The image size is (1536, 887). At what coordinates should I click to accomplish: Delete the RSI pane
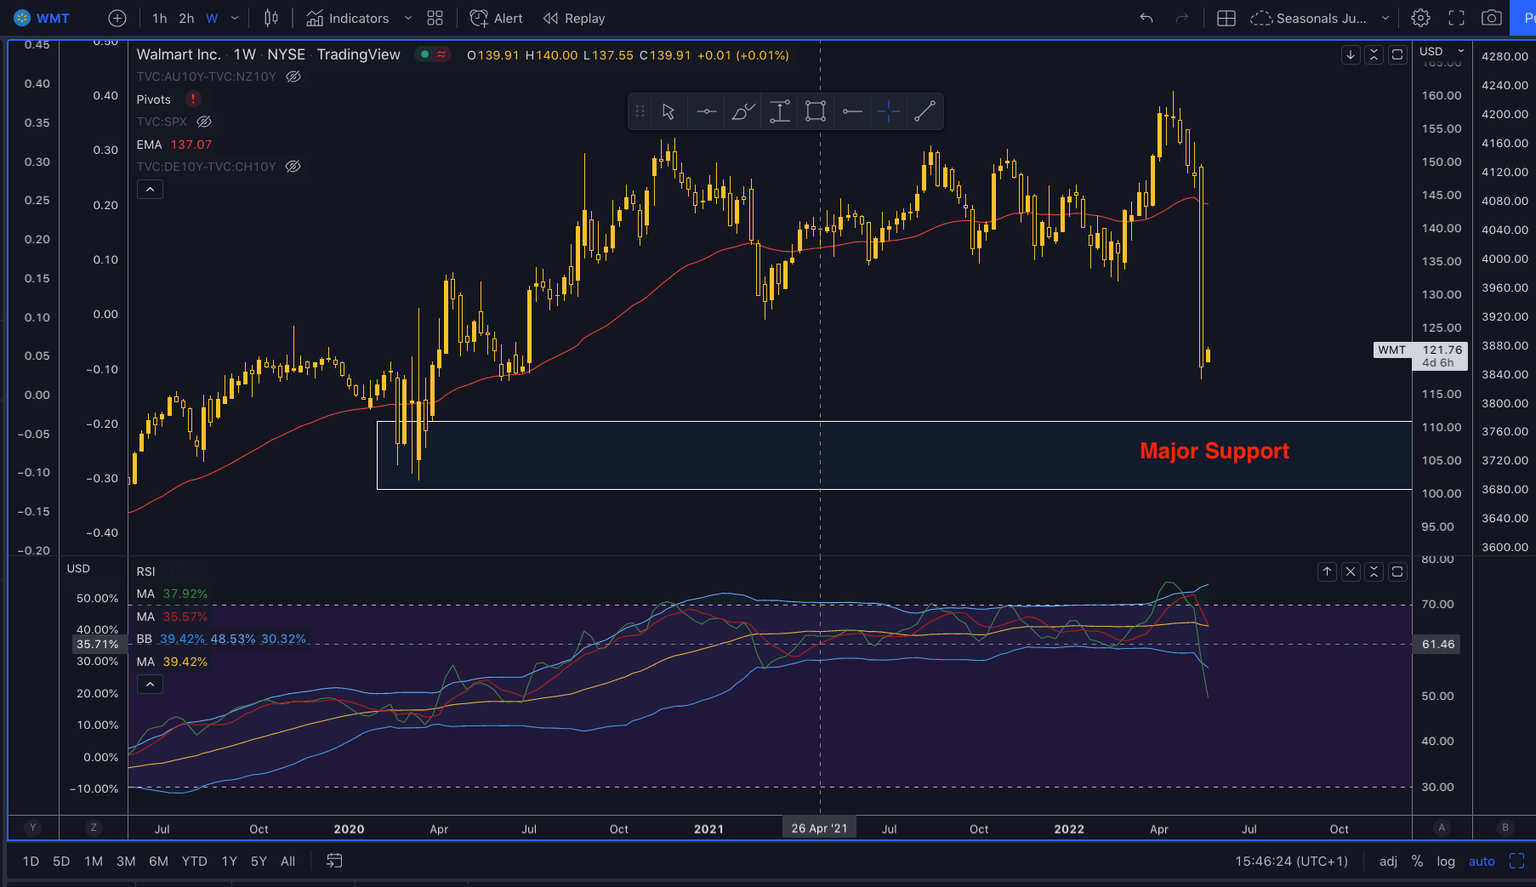(1351, 572)
